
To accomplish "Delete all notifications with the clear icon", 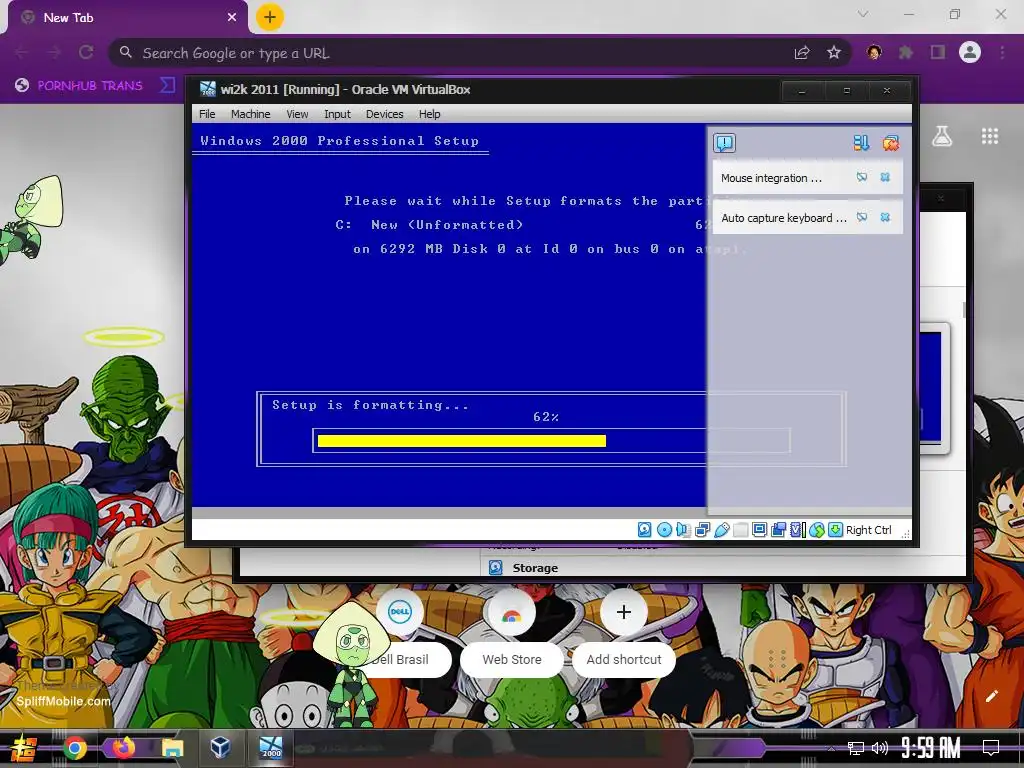I will [891, 143].
